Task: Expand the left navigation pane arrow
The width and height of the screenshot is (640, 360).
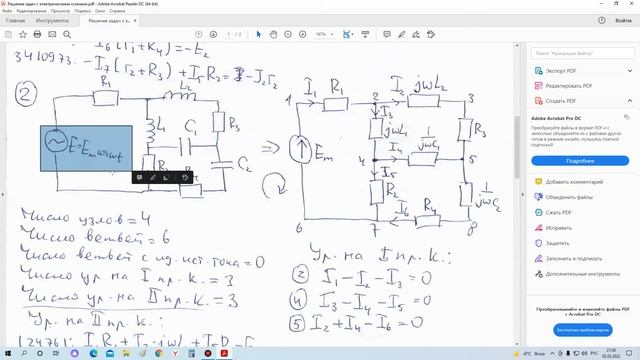Action: (2, 195)
